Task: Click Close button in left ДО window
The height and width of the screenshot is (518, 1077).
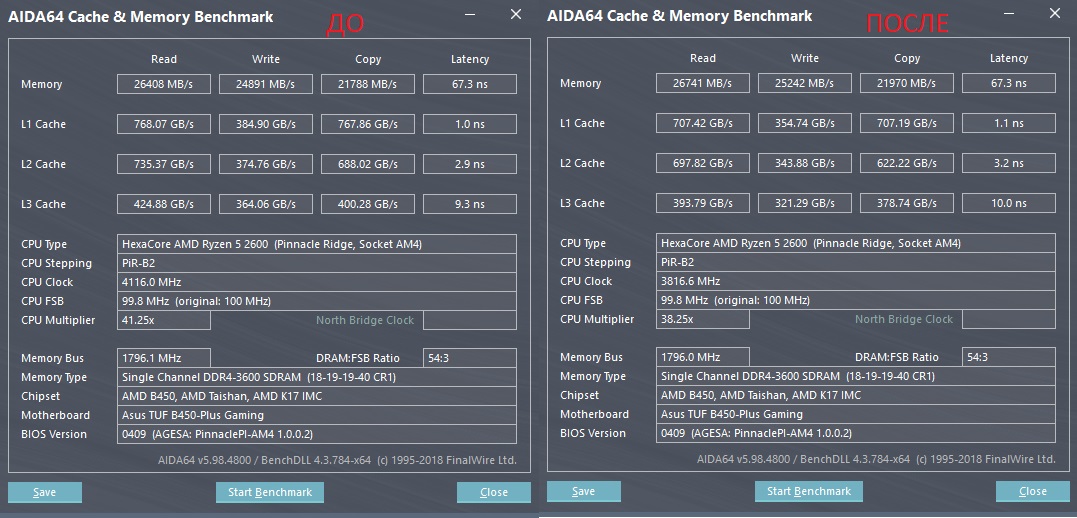Action: [494, 492]
